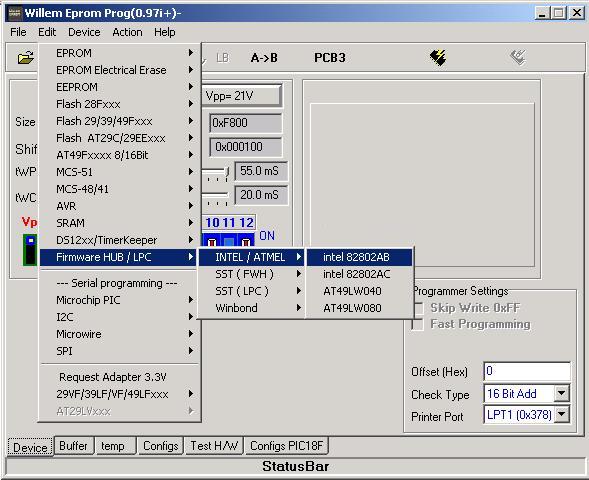Open the Help menu
Screen dimensions: 589x480
pyautogui.click(x=165, y=32)
